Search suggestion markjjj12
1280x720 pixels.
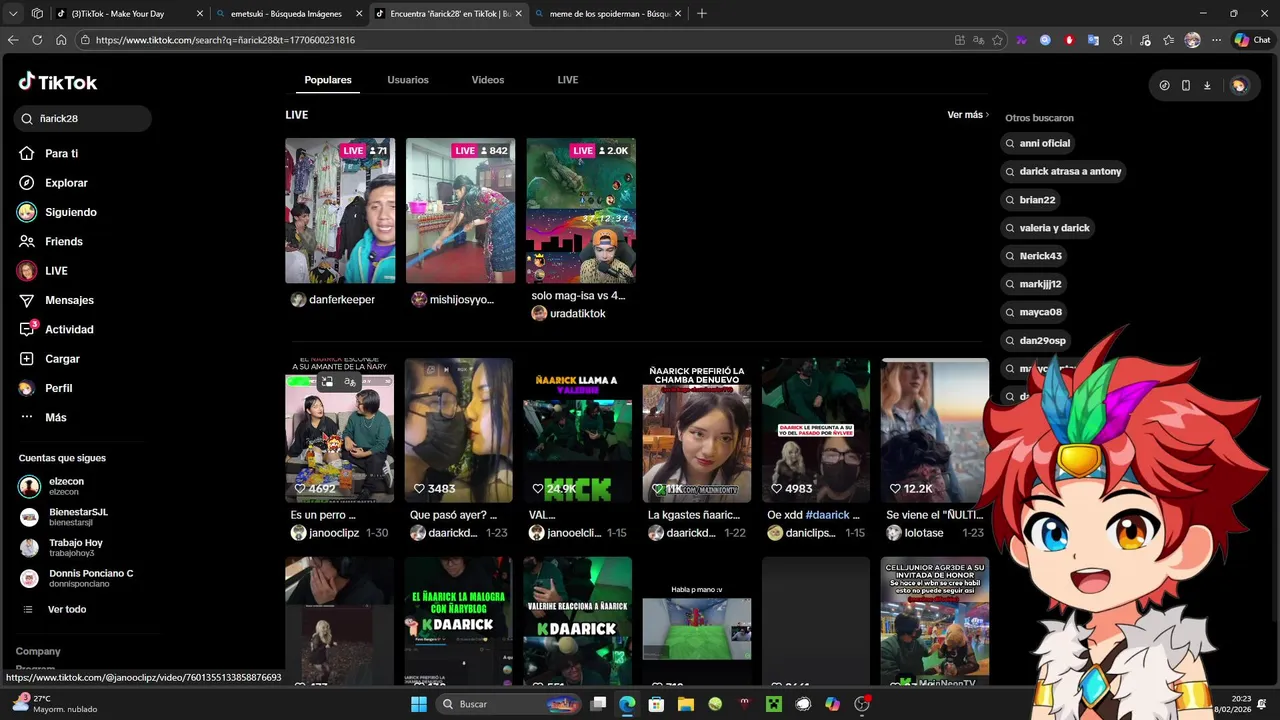1034,284
